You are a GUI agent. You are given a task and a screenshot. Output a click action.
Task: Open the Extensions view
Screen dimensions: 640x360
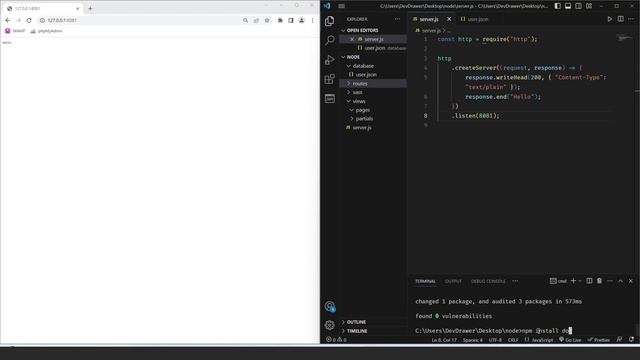[329, 79]
